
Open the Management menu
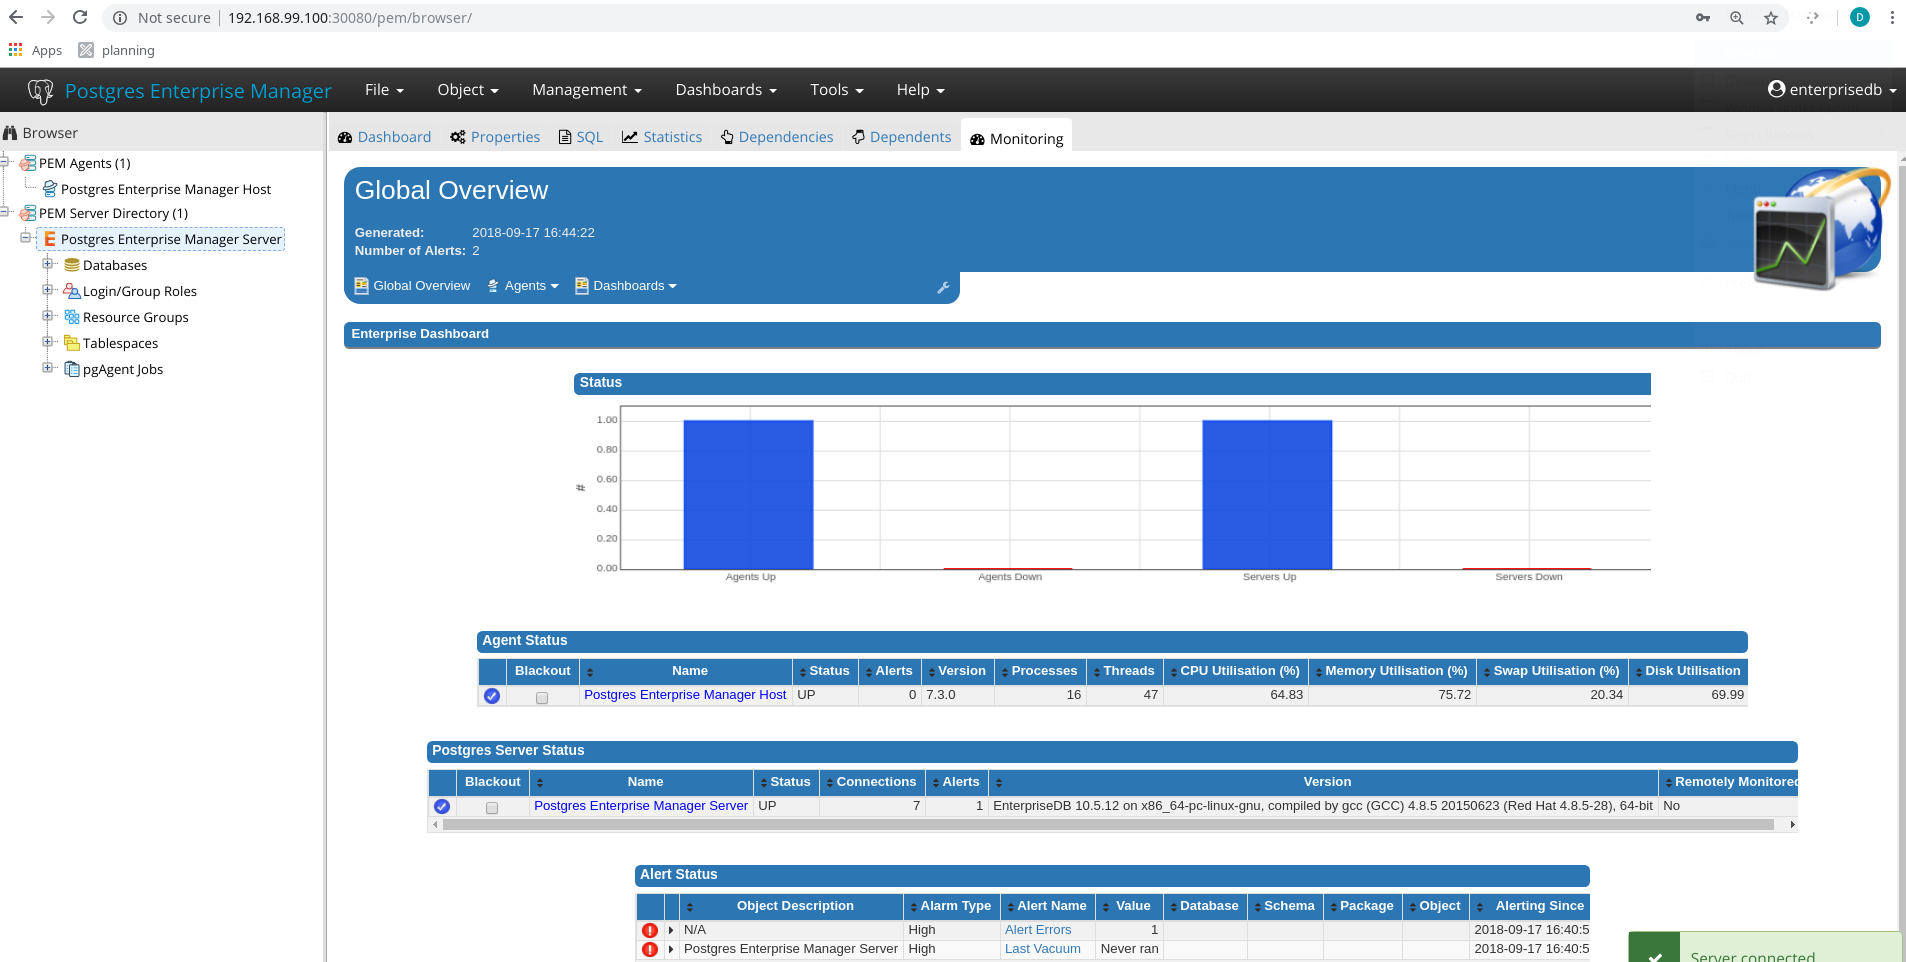coord(587,90)
